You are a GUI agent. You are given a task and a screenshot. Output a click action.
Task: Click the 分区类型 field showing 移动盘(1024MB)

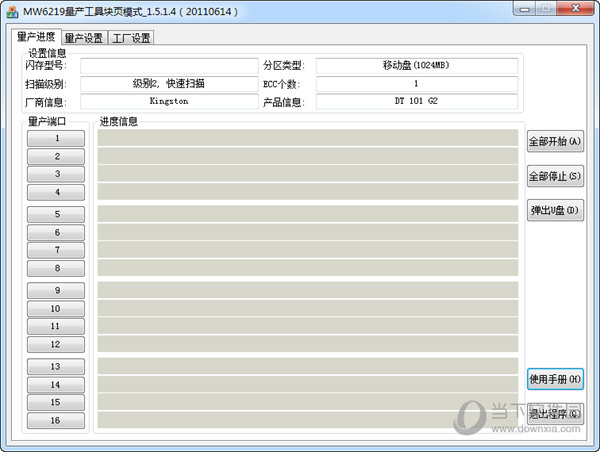[417, 65]
